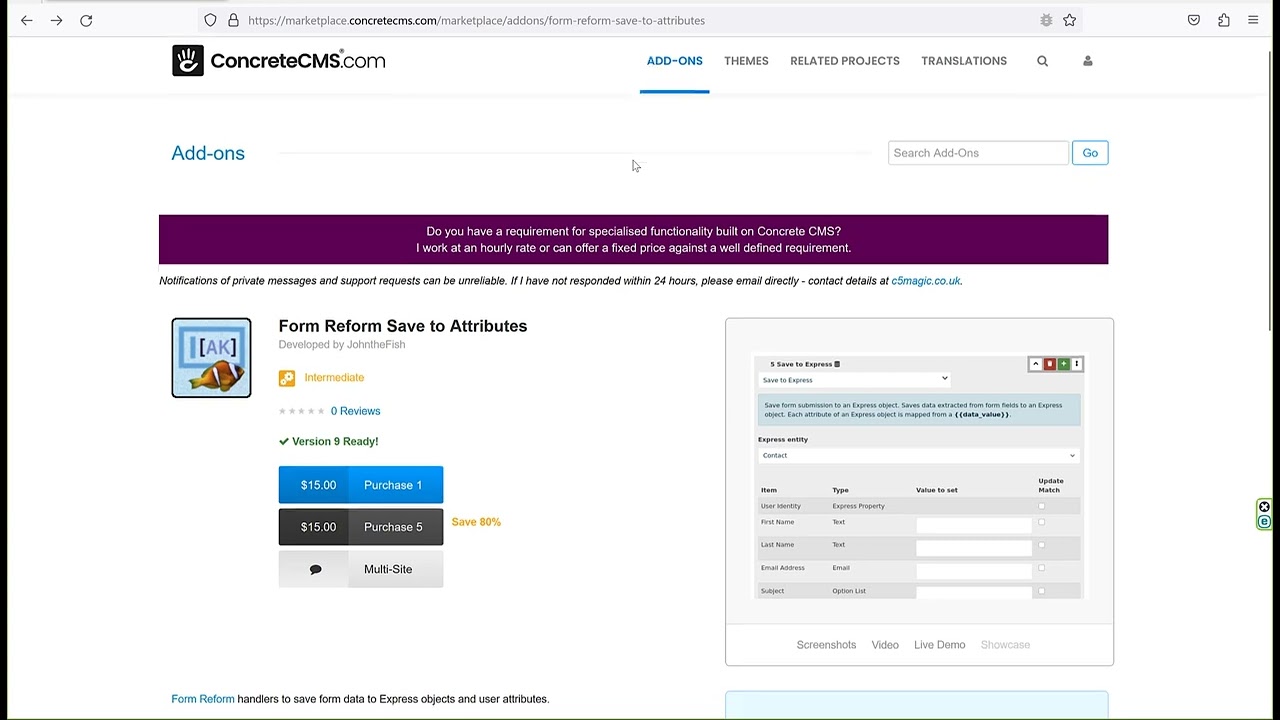The height and width of the screenshot is (720, 1280).
Task: Click the Form Reform clownfish add-on icon
Action: pyautogui.click(x=211, y=358)
